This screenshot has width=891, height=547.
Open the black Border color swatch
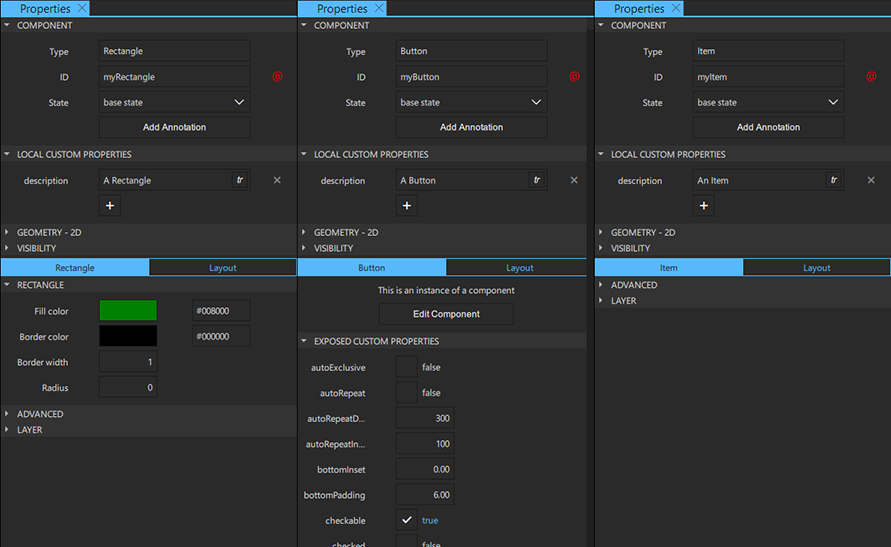128,336
